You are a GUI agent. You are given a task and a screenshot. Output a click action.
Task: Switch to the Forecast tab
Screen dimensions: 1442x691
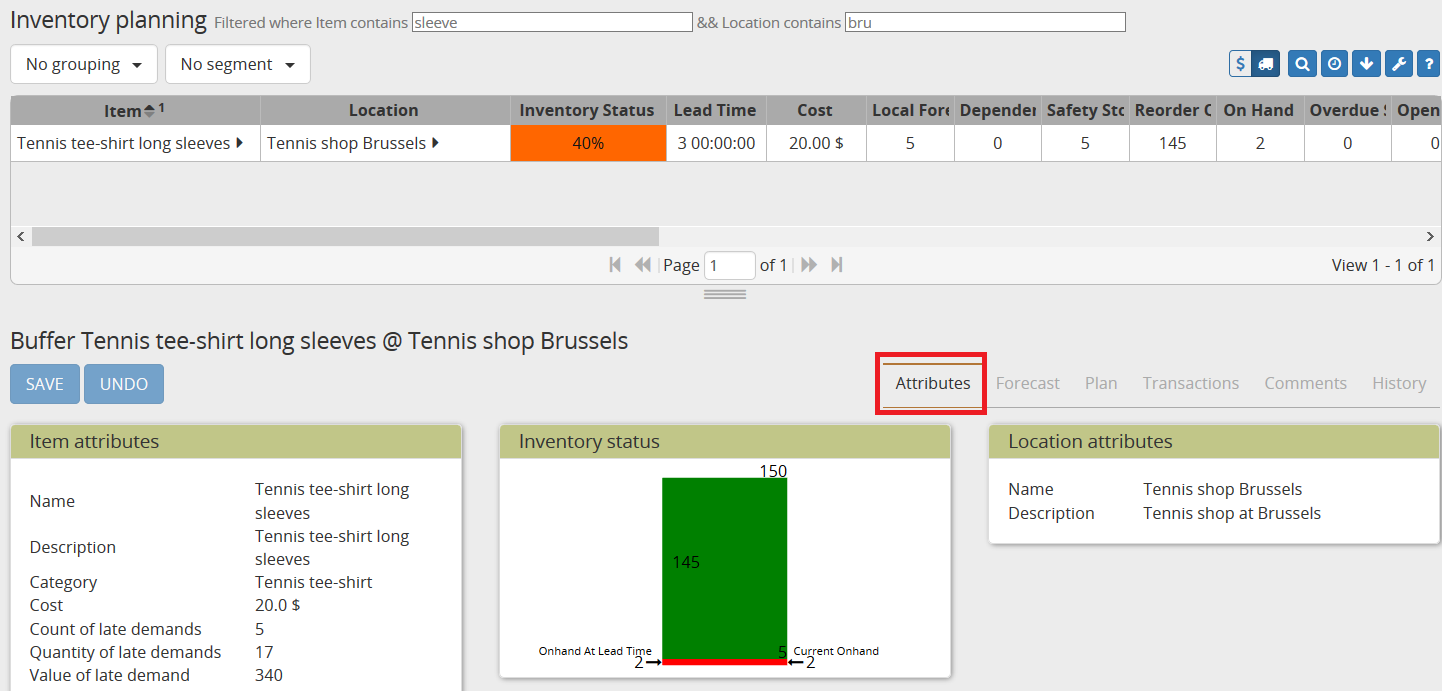[1027, 383]
